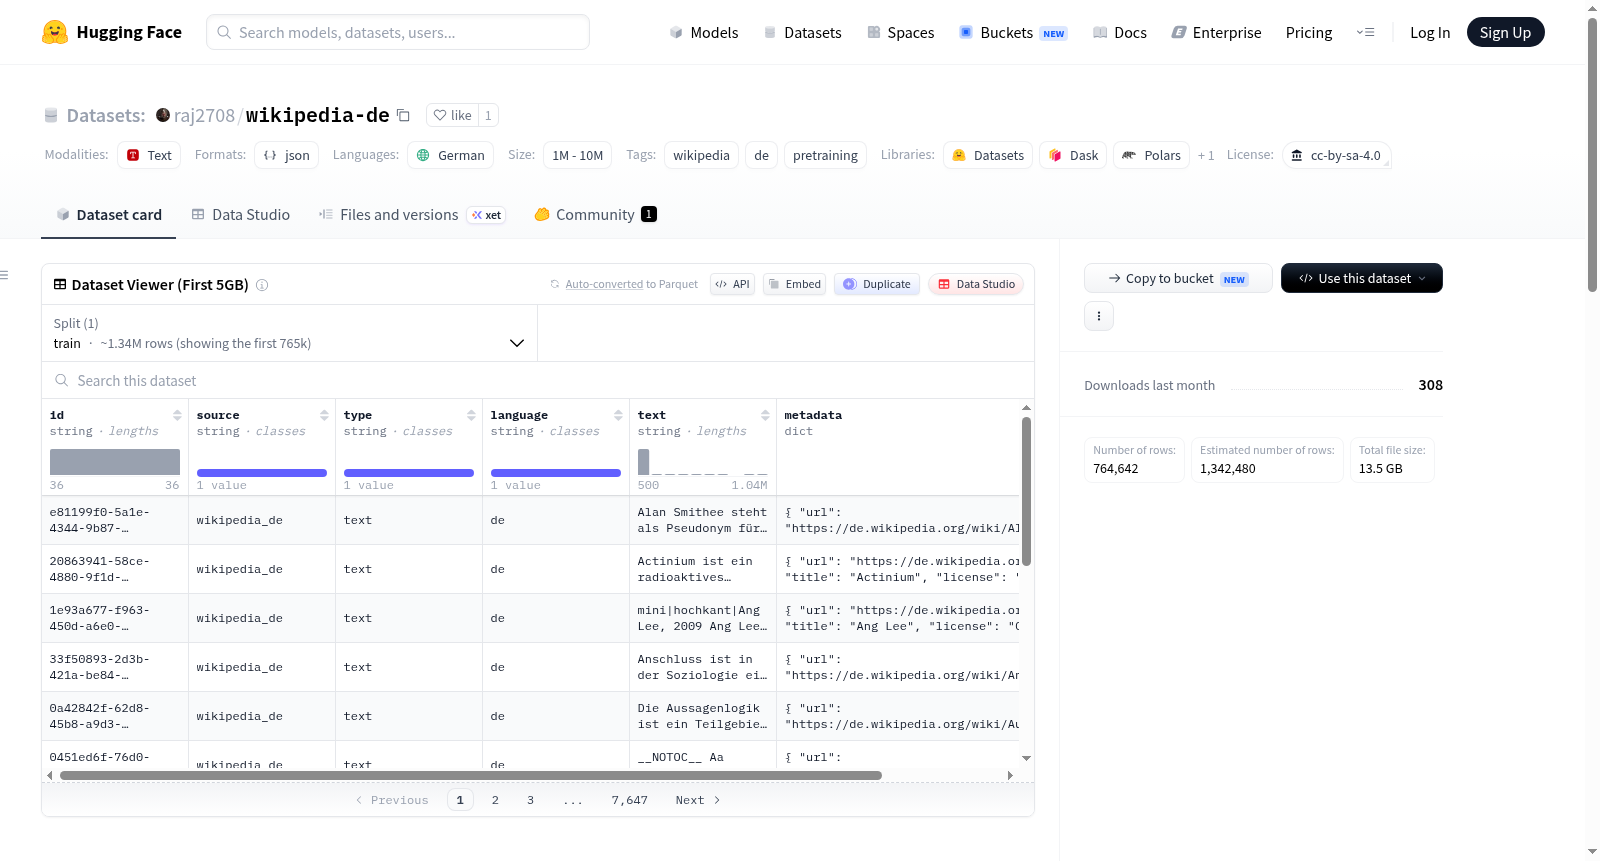This screenshot has width=1600, height=861.
Task: Open the Docs page
Action: pyautogui.click(x=1120, y=32)
